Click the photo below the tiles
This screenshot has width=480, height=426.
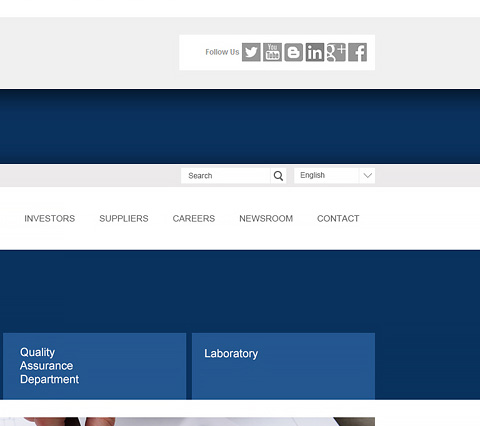pos(187,421)
